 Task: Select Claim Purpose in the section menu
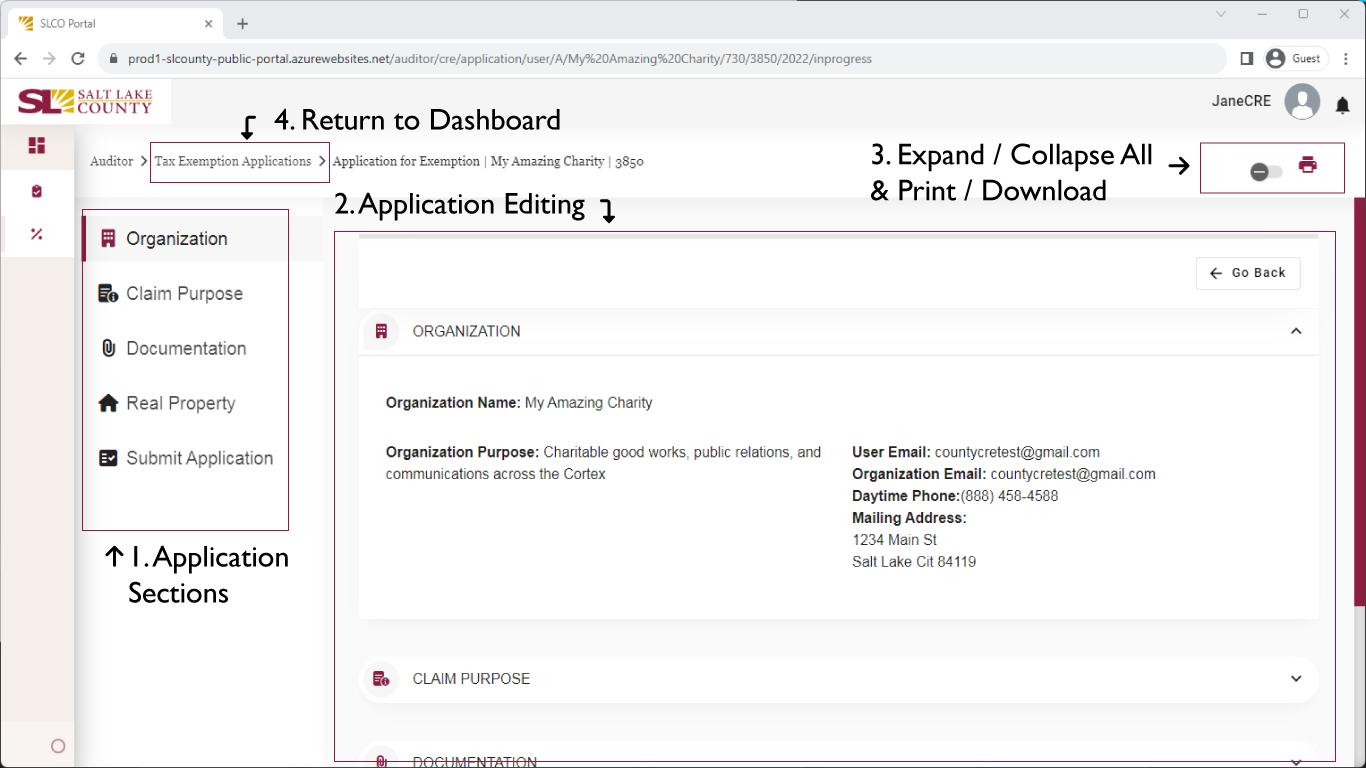184,294
